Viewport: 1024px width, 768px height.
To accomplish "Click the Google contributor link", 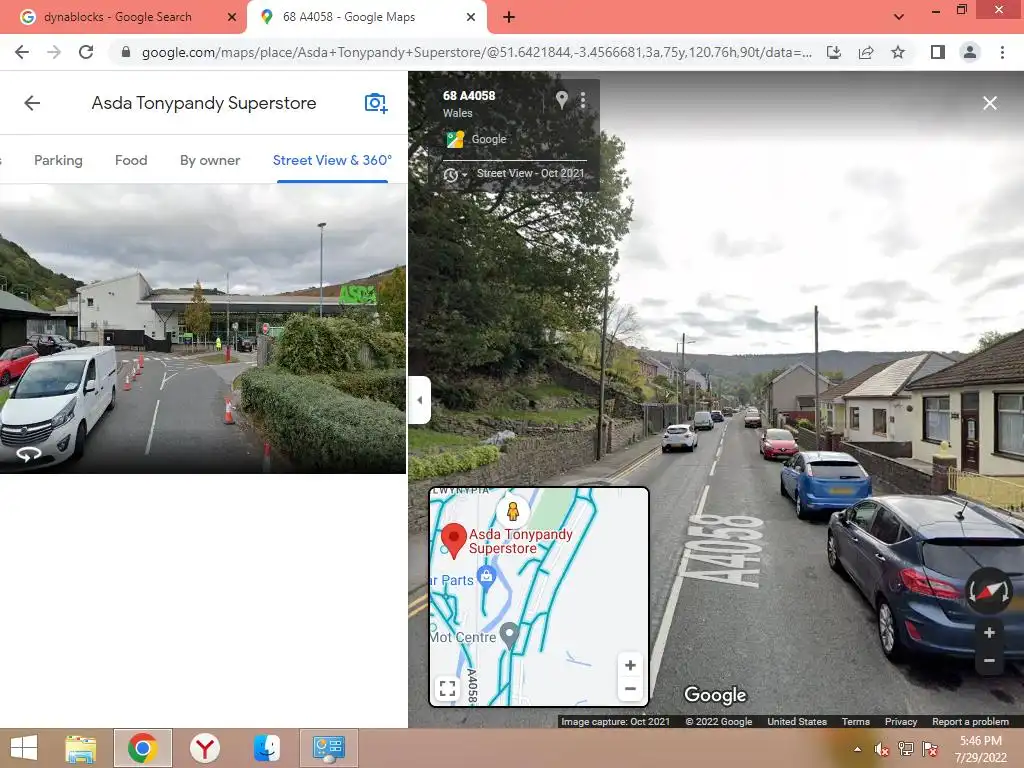I will 488,139.
